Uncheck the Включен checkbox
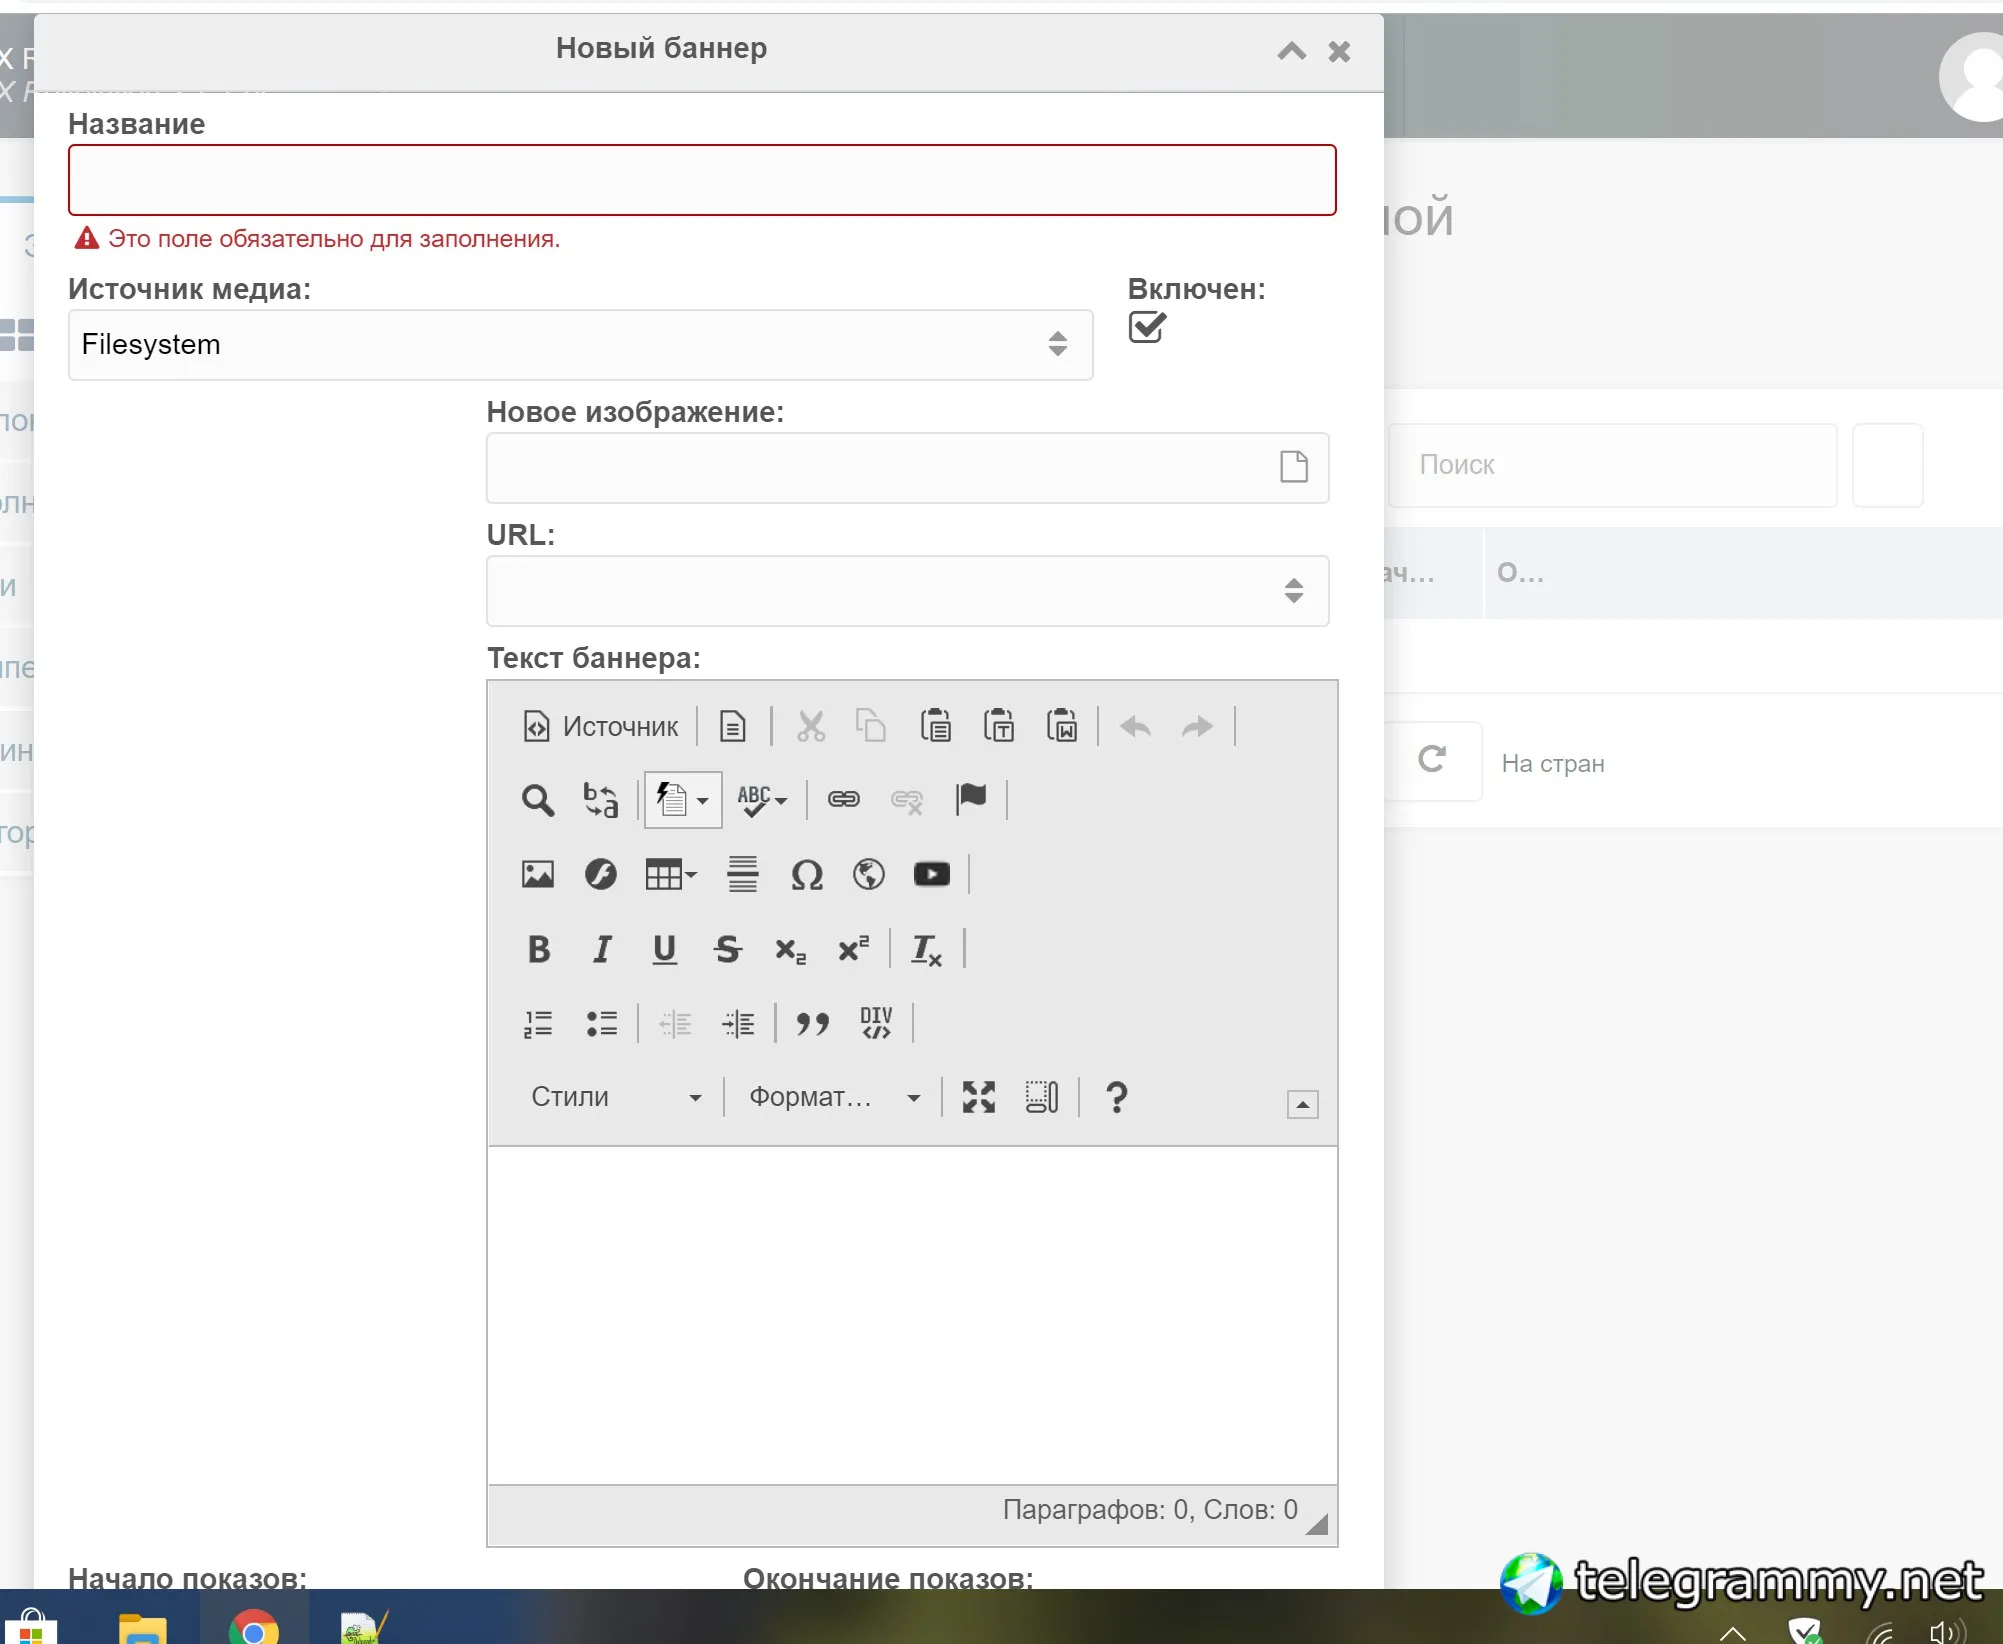The image size is (2003, 1644). click(1147, 327)
